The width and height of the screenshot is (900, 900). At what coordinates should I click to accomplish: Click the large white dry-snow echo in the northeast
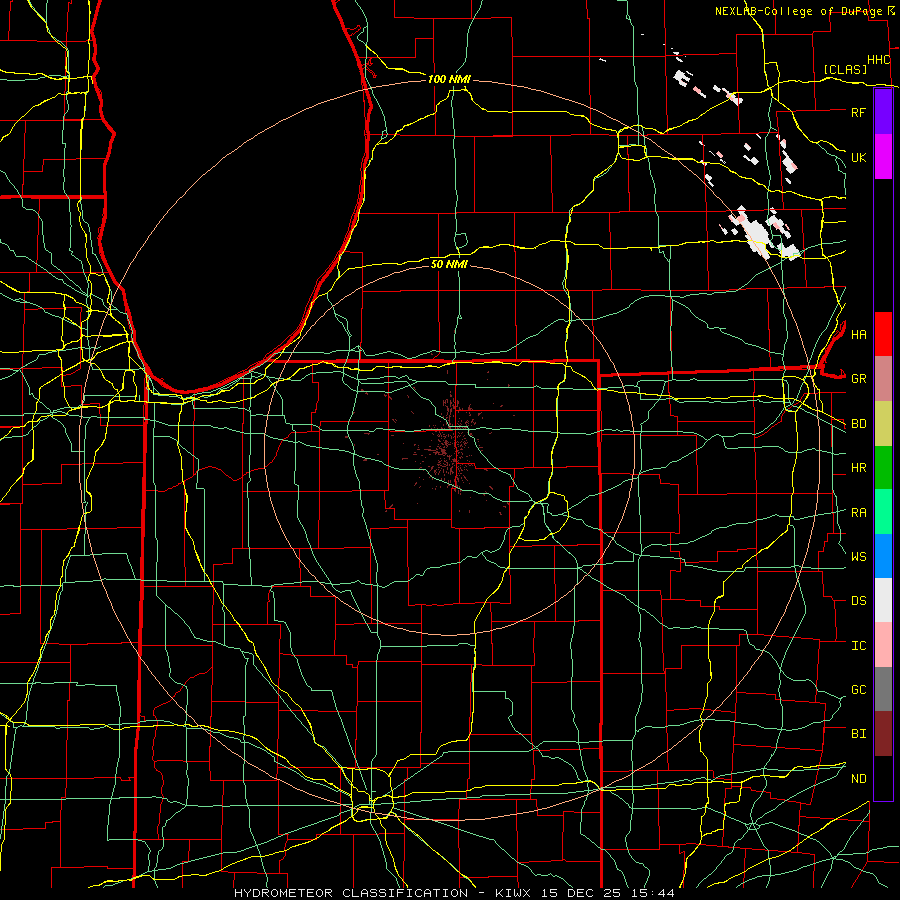[x=757, y=232]
